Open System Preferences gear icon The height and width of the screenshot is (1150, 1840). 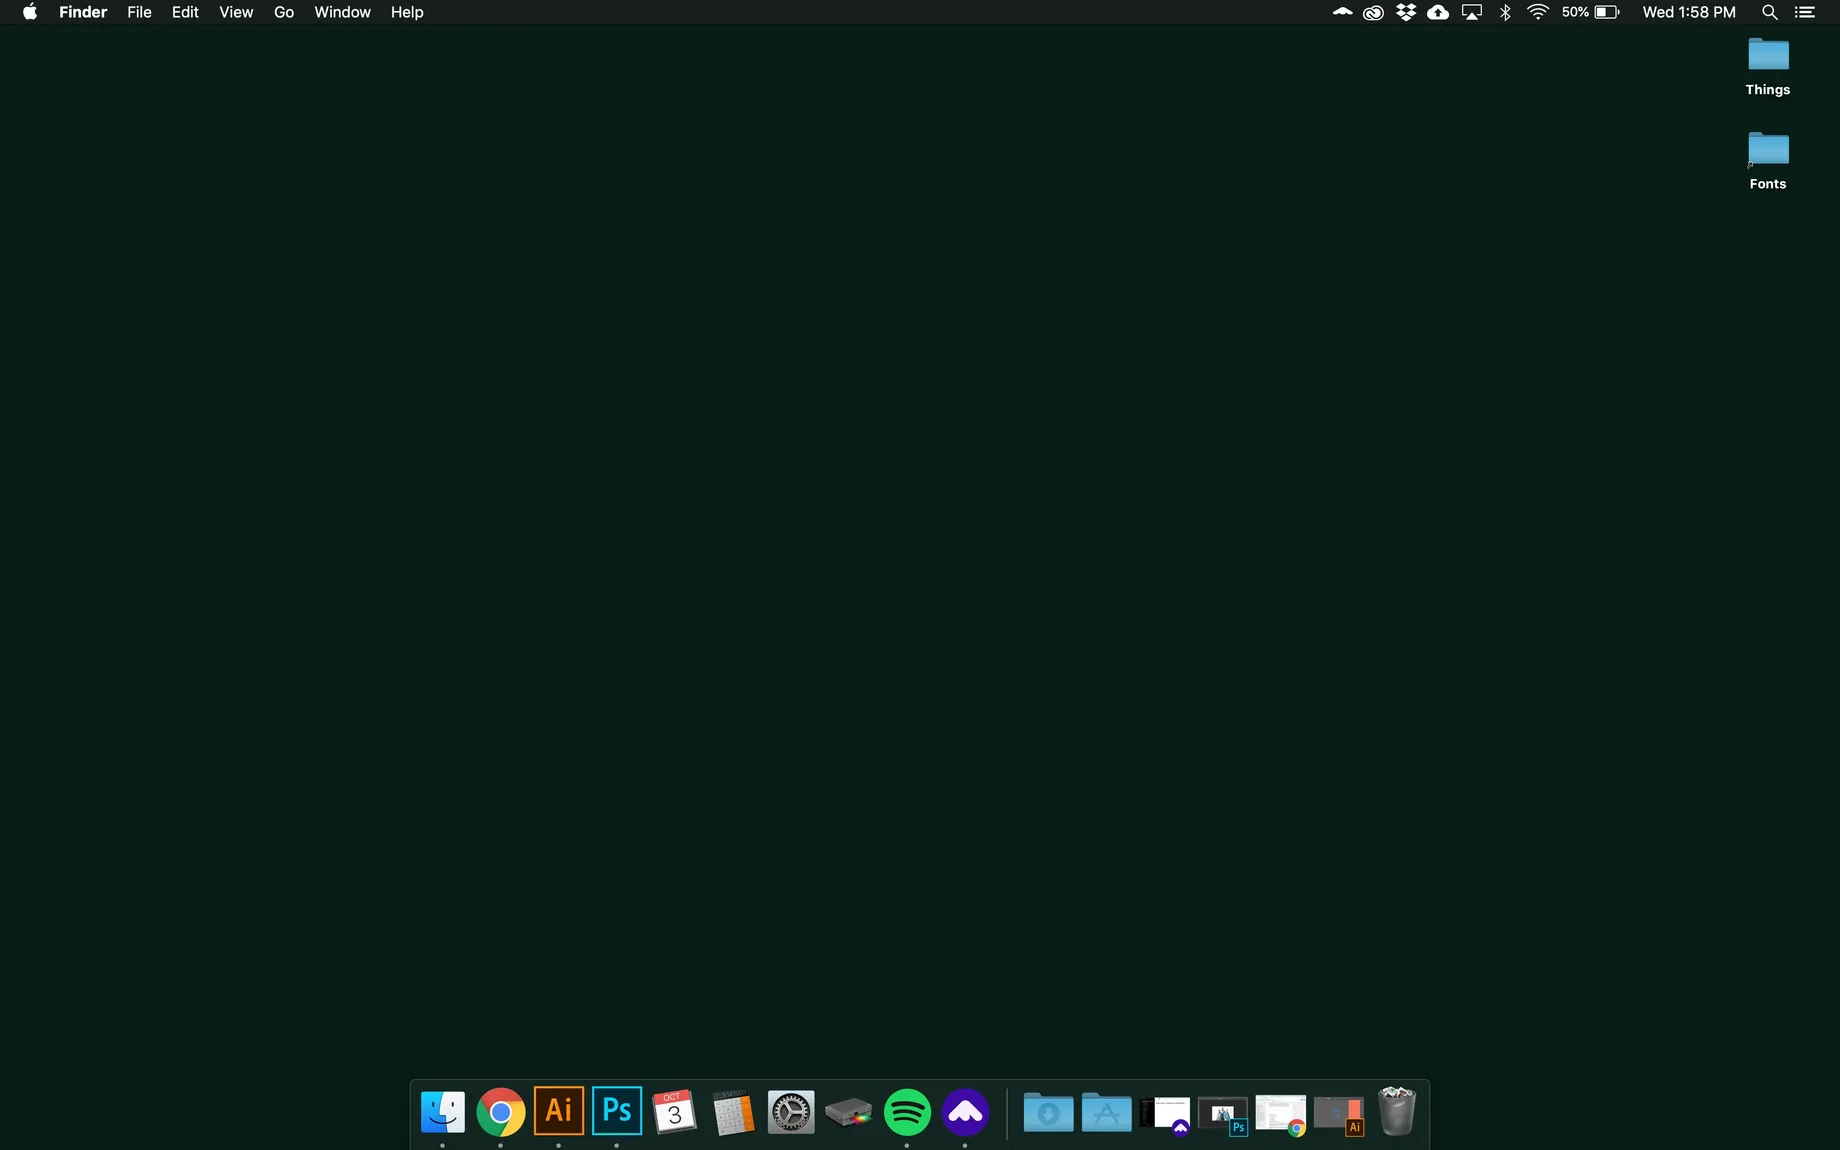[791, 1112]
